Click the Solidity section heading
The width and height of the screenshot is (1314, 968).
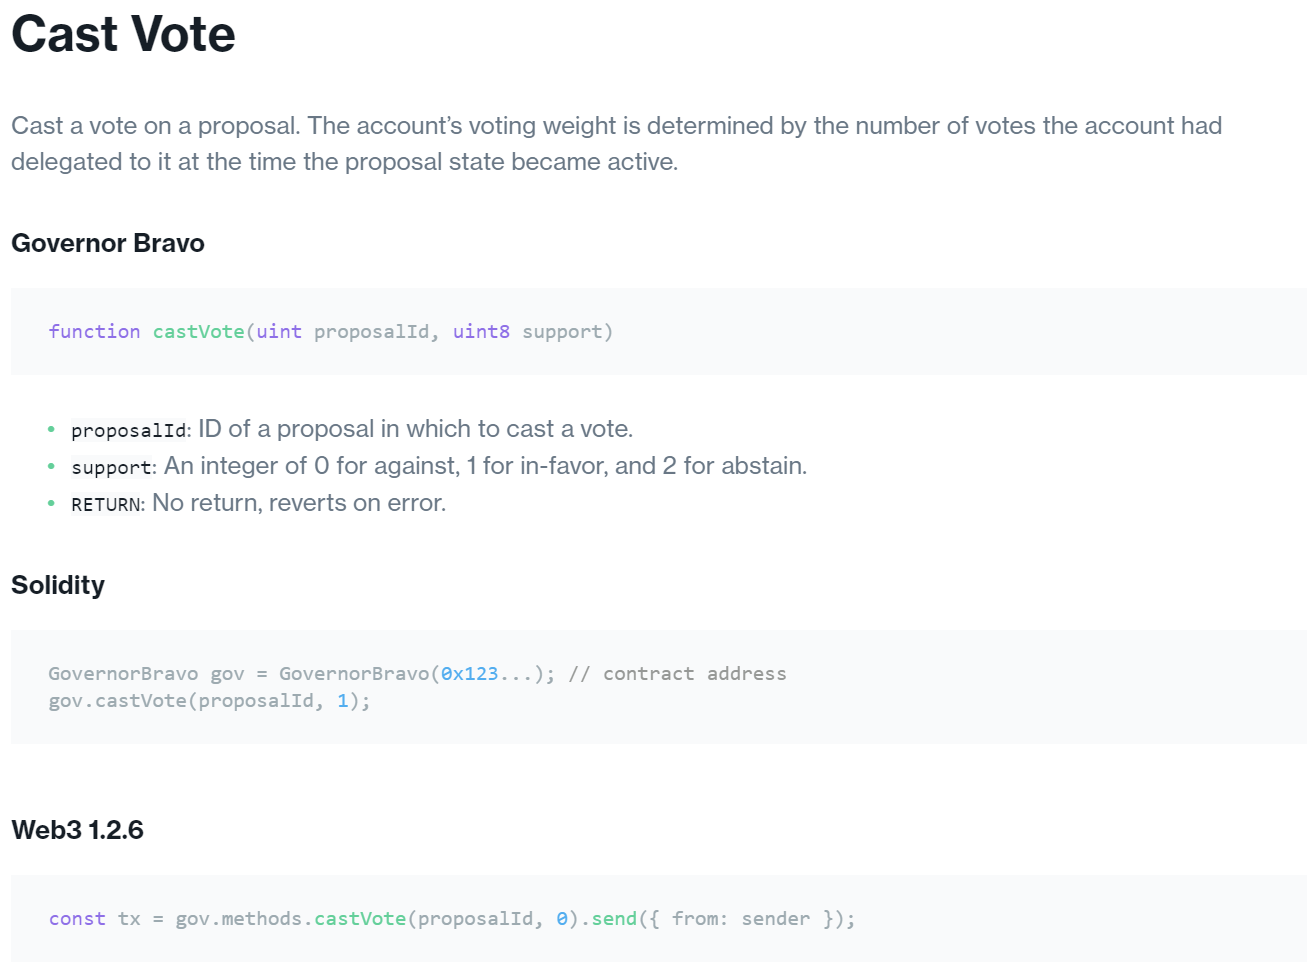tap(58, 585)
